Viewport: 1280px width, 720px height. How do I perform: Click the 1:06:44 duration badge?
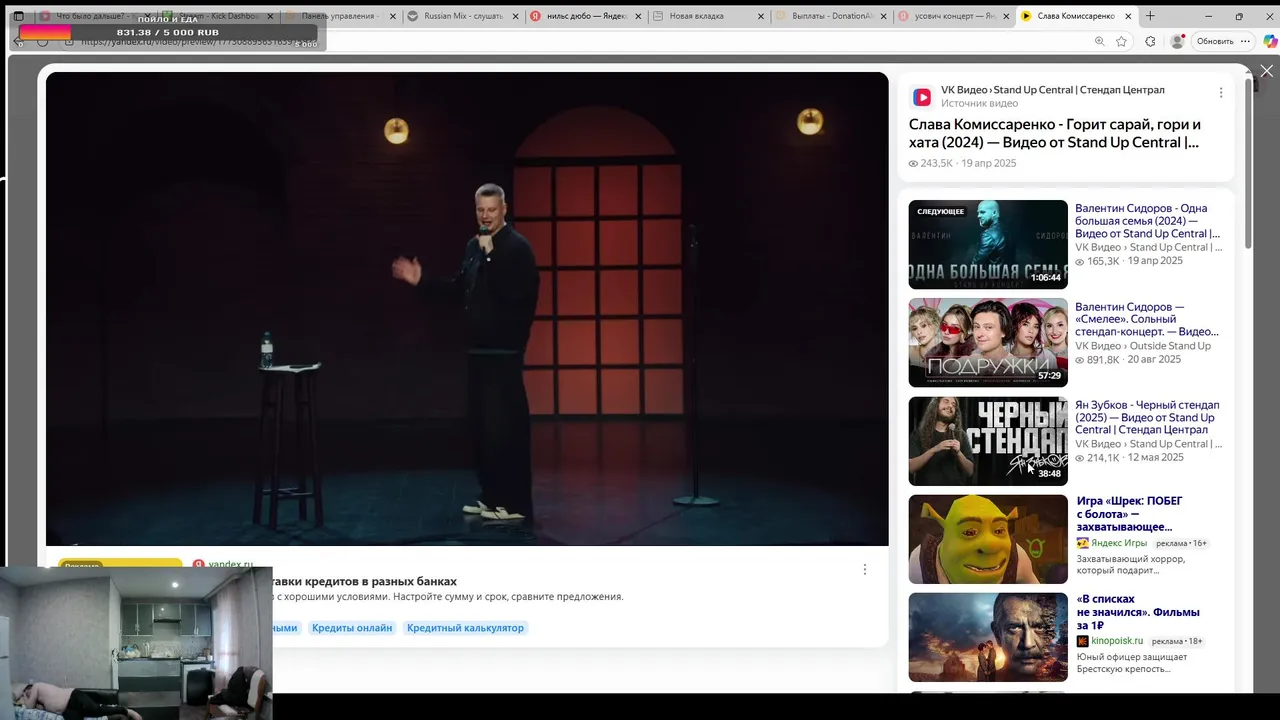click(1046, 278)
